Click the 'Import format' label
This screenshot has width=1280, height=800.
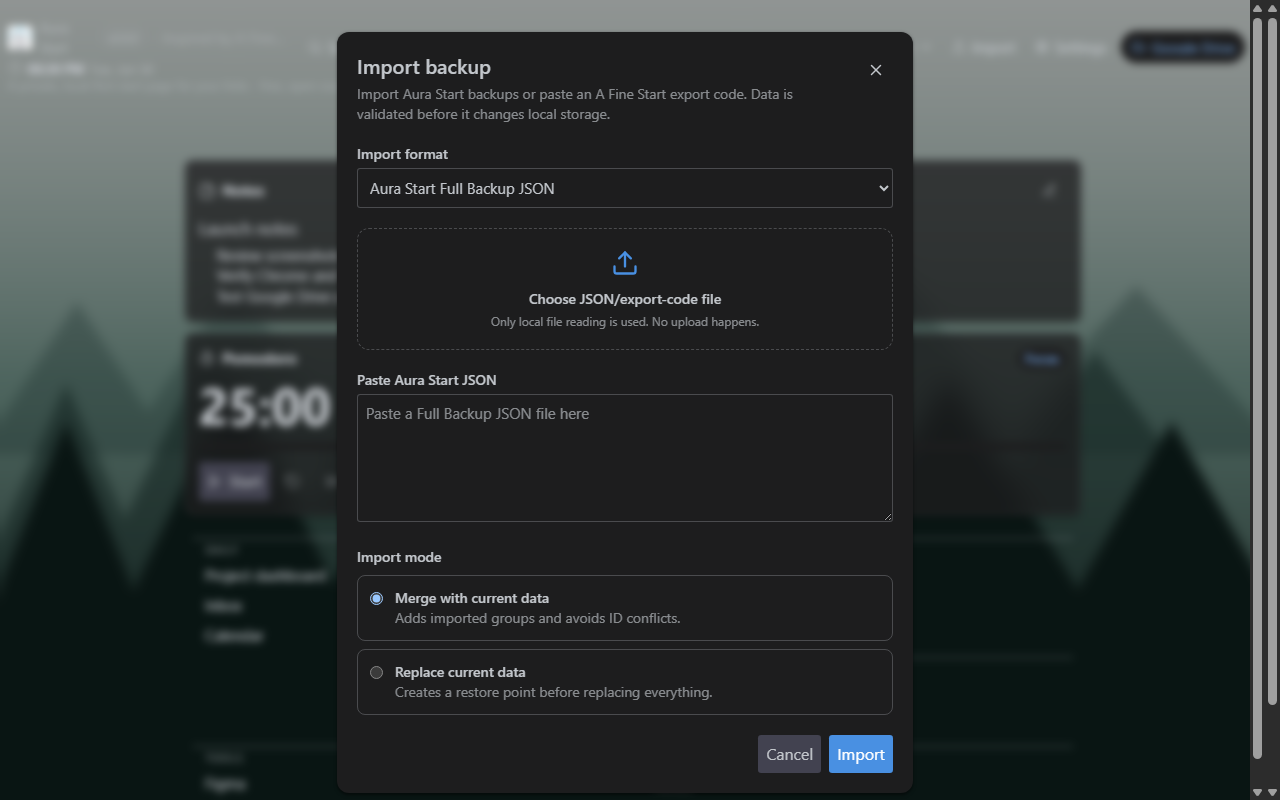tap(402, 154)
